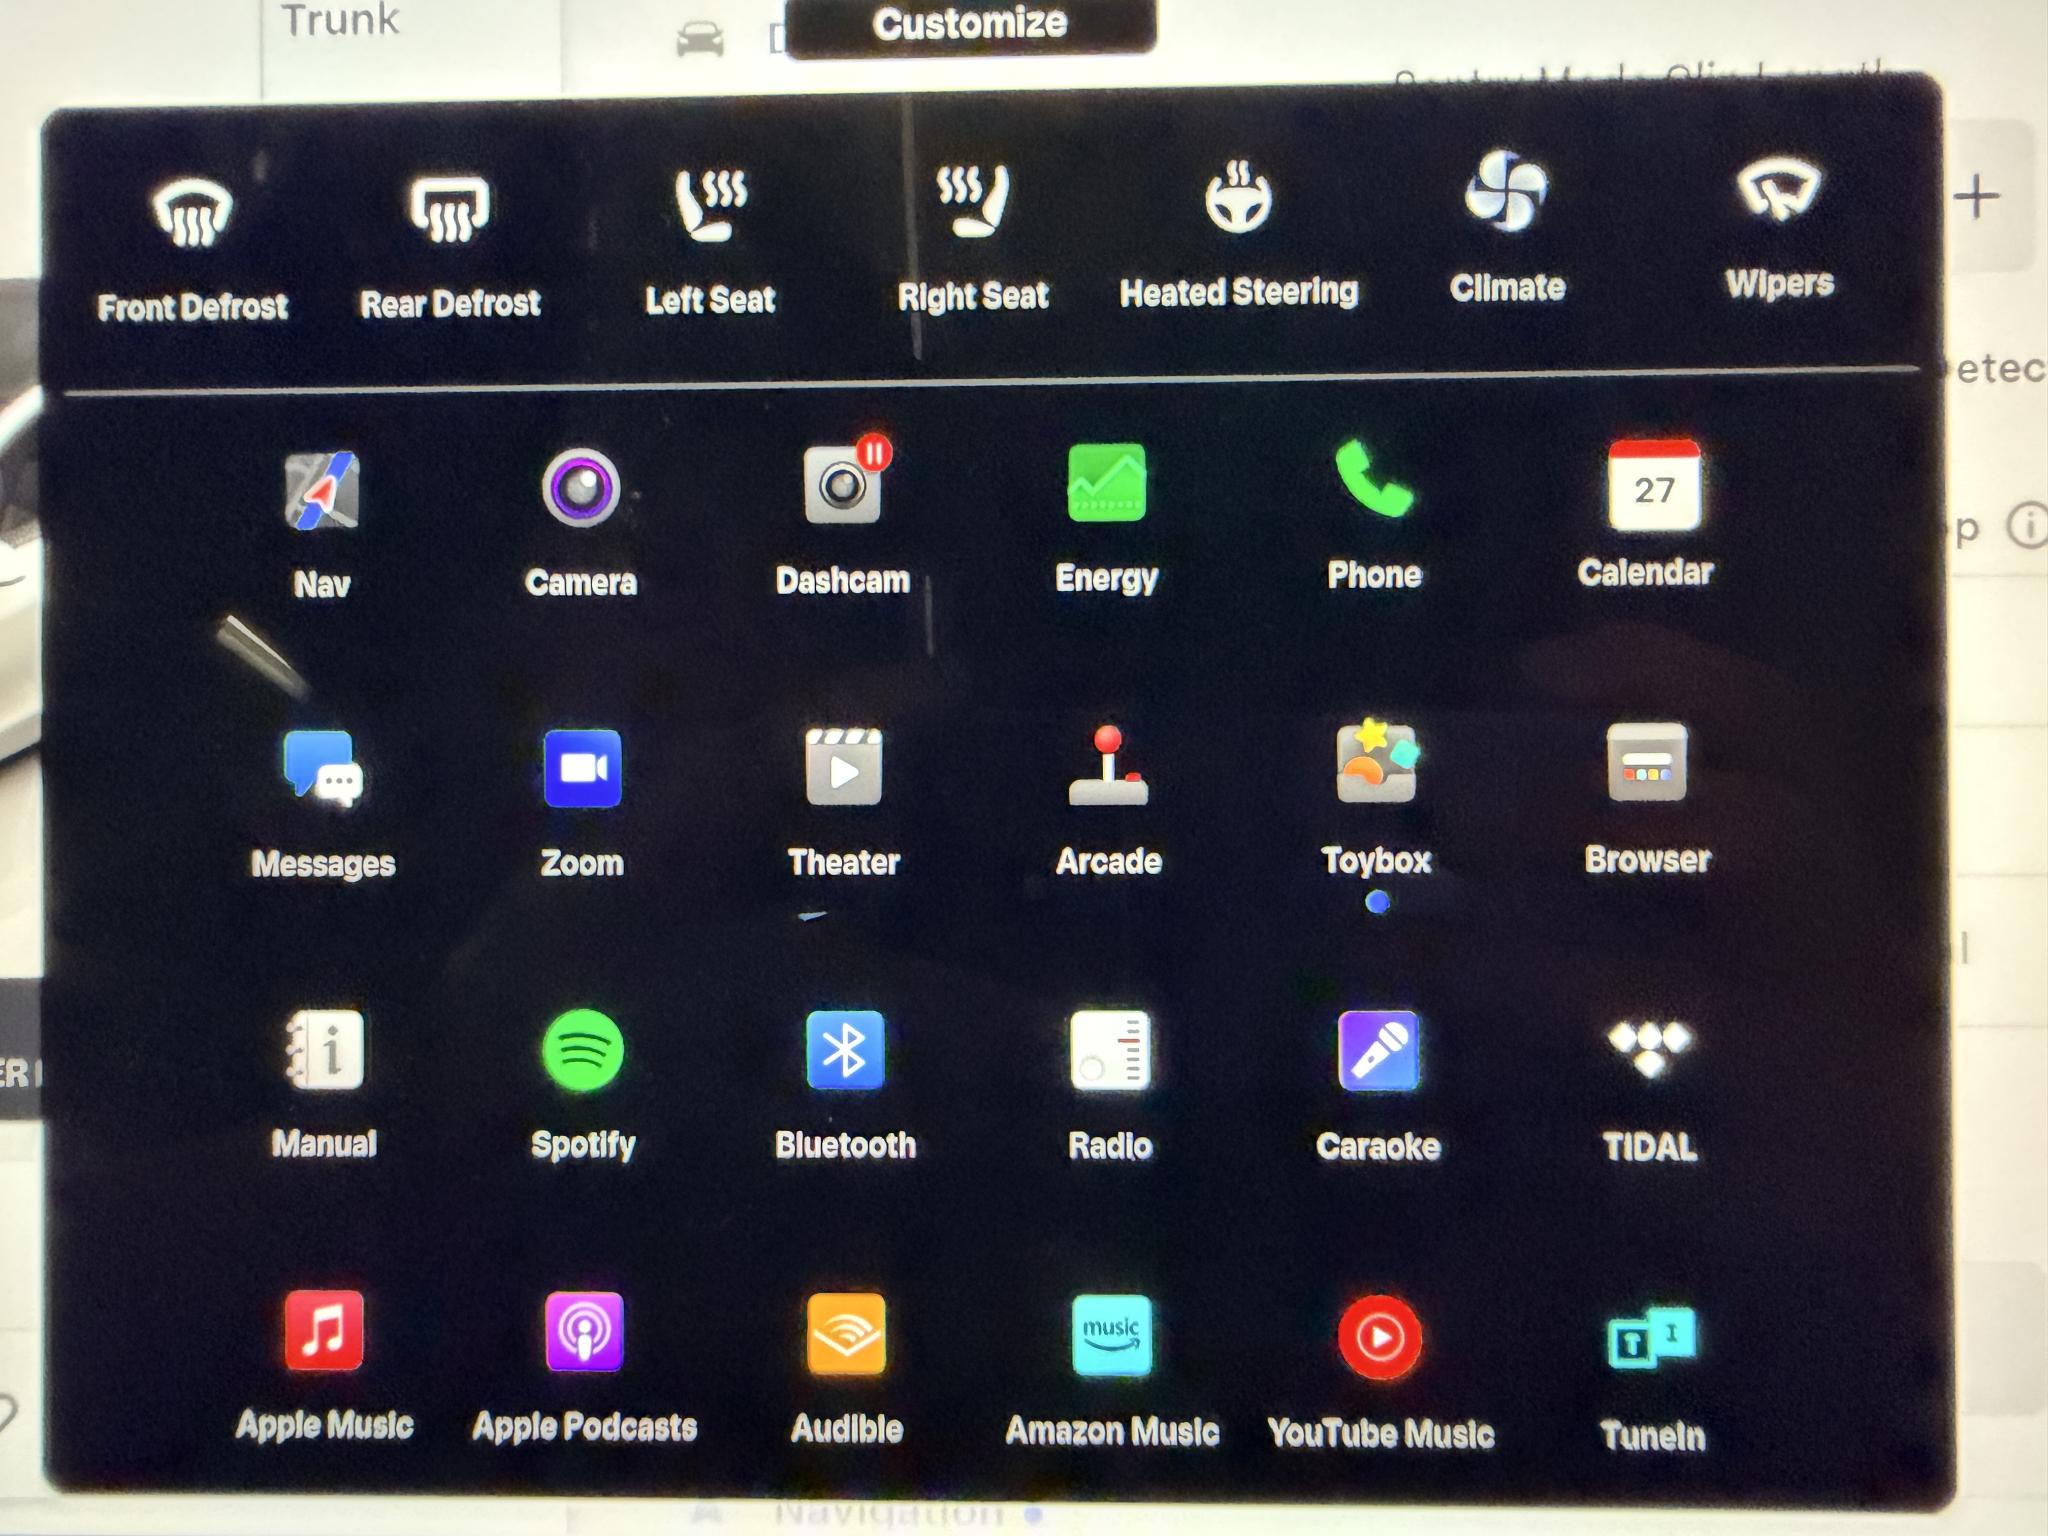Click the Customize button
The height and width of the screenshot is (1536, 2048).
[970, 23]
